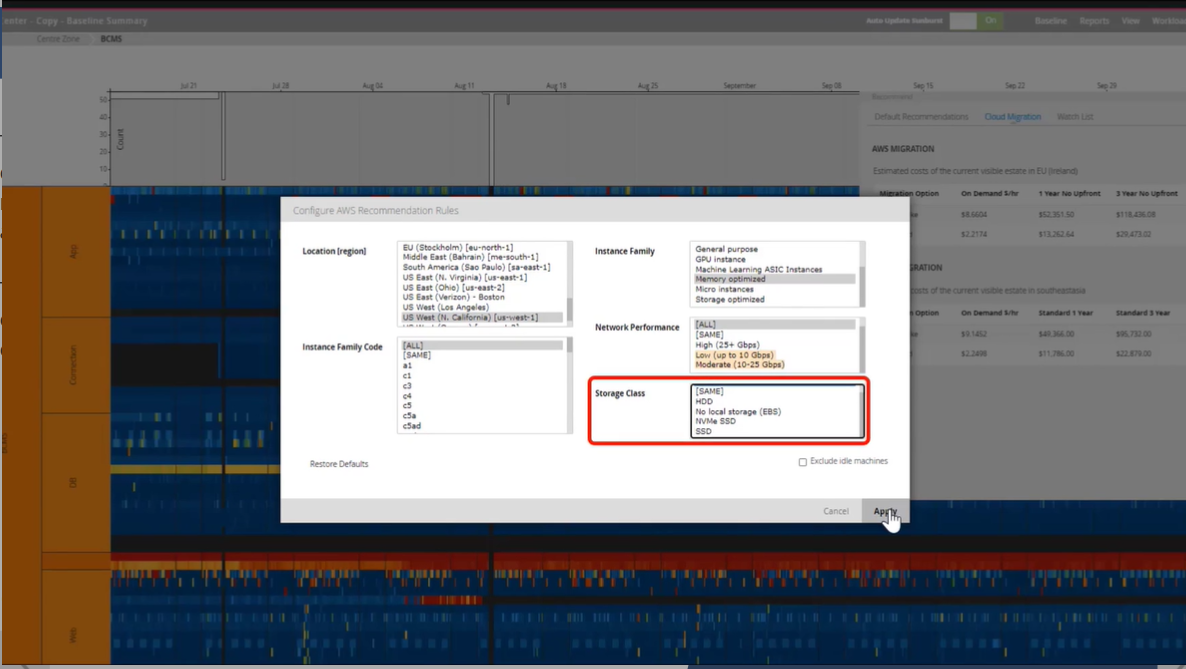Open the Reports menu

point(1094,20)
